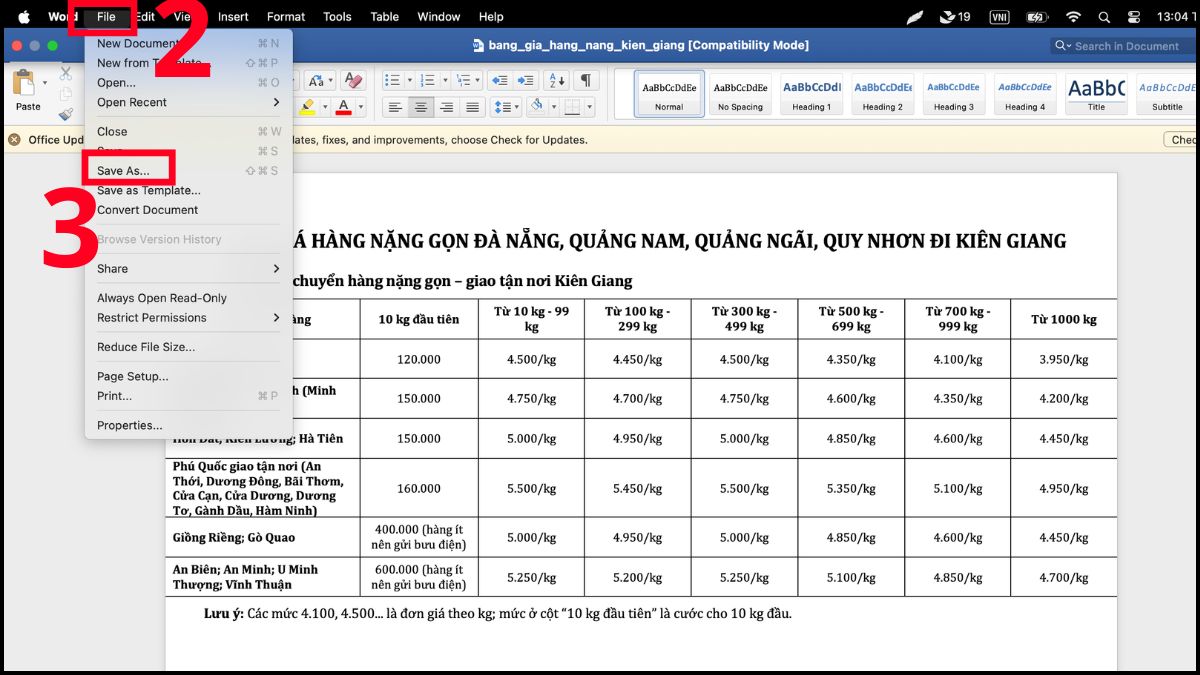Open the highlight color dropdown arrow

325,107
